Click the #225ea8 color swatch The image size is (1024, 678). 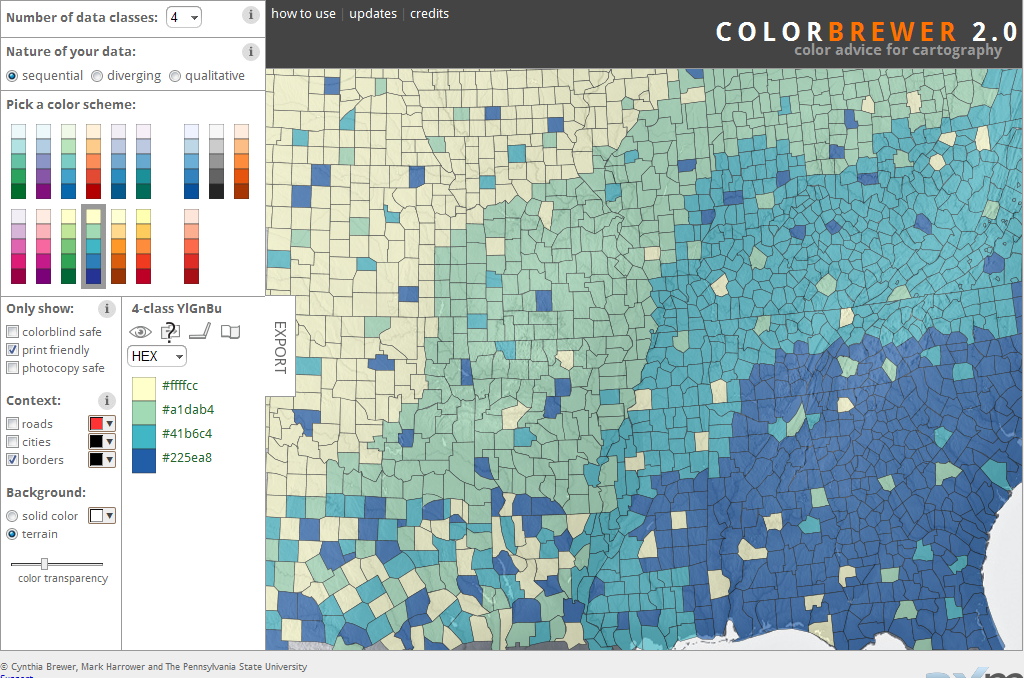[141, 457]
